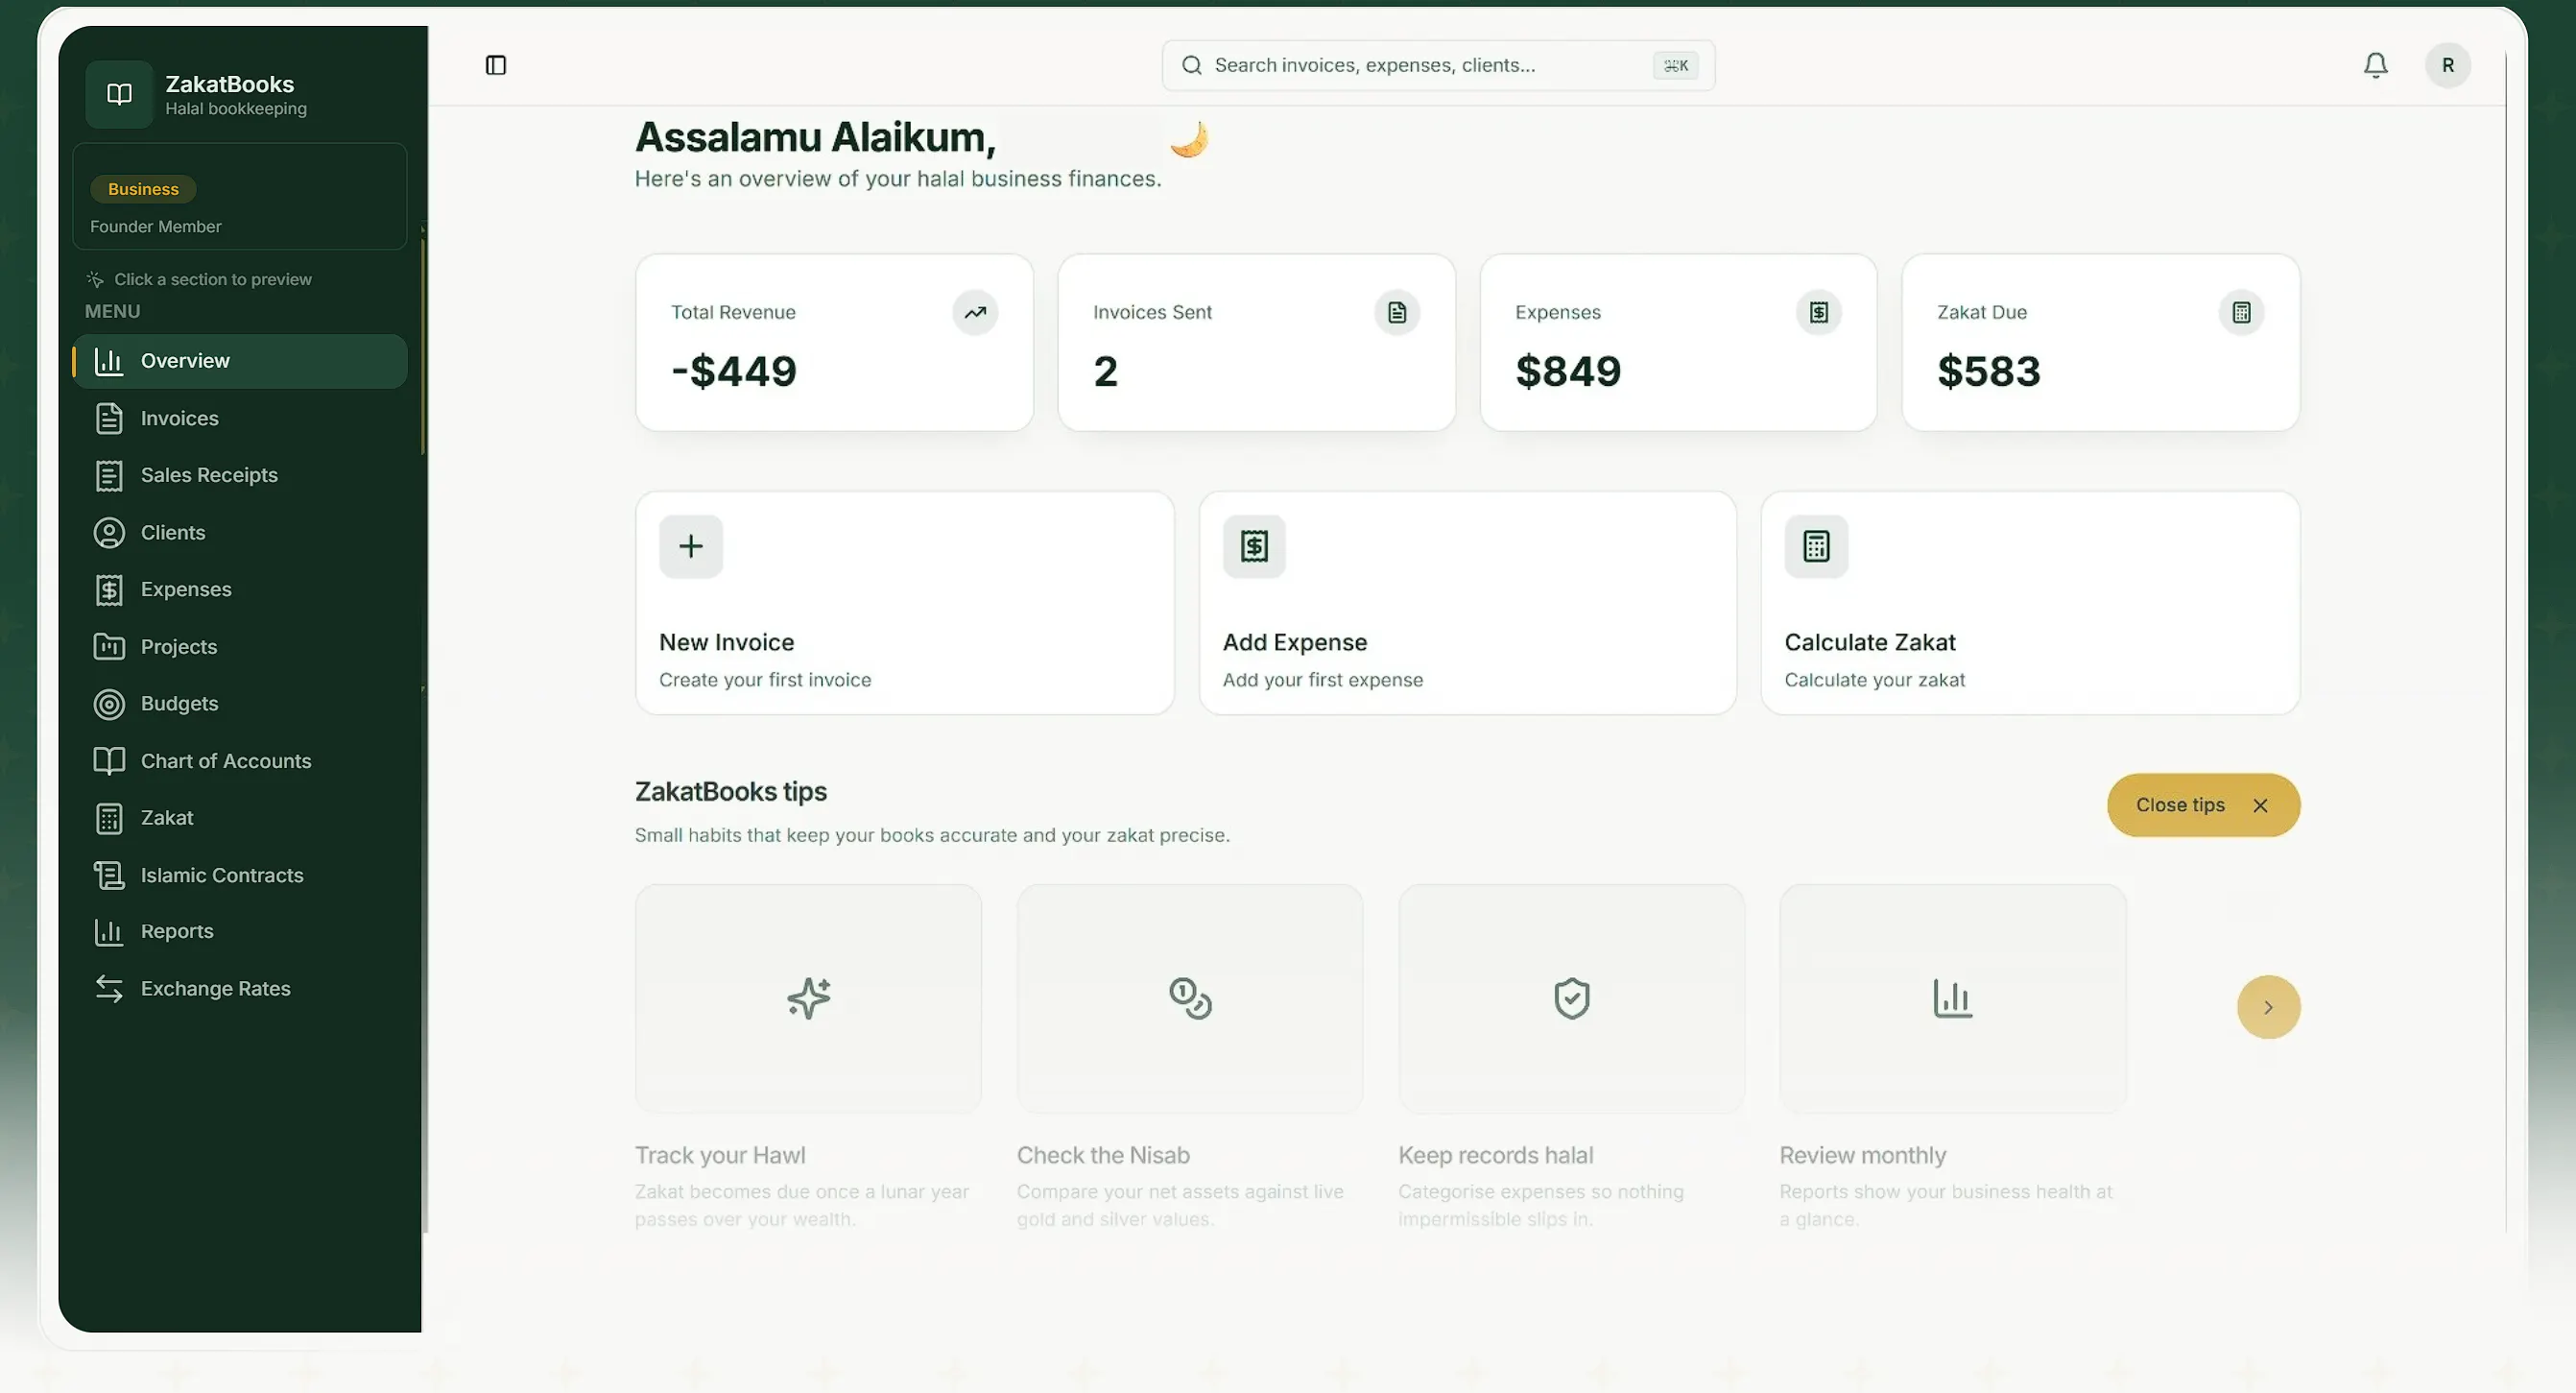Open the R user avatar menu

click(x=2447, y=65)
